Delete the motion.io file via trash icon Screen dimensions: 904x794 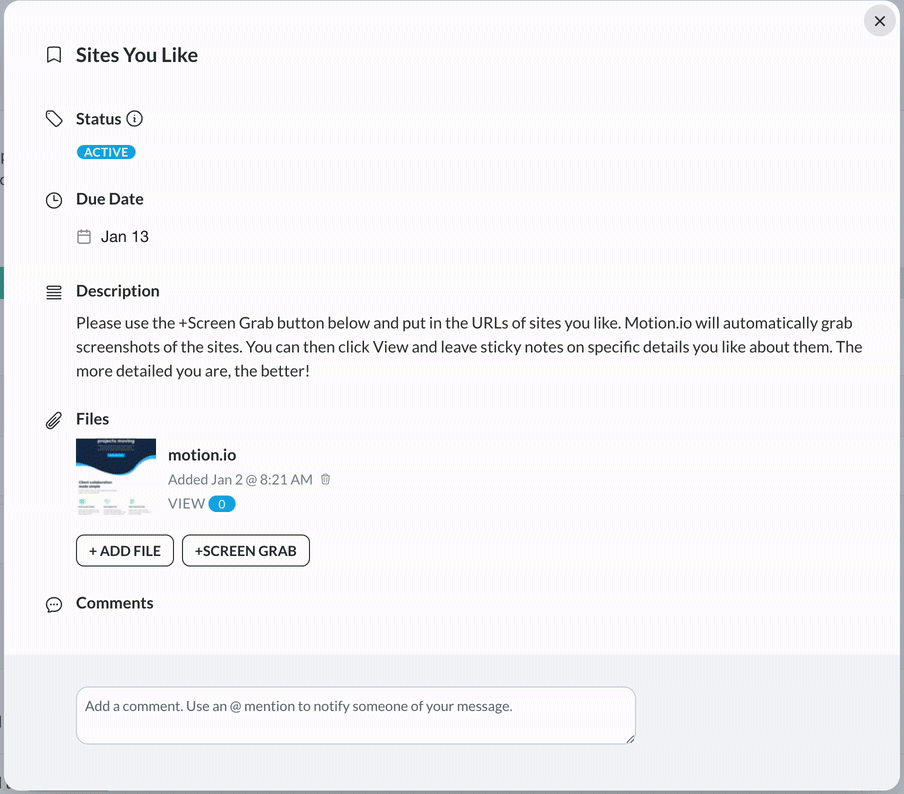click(325, 479)
